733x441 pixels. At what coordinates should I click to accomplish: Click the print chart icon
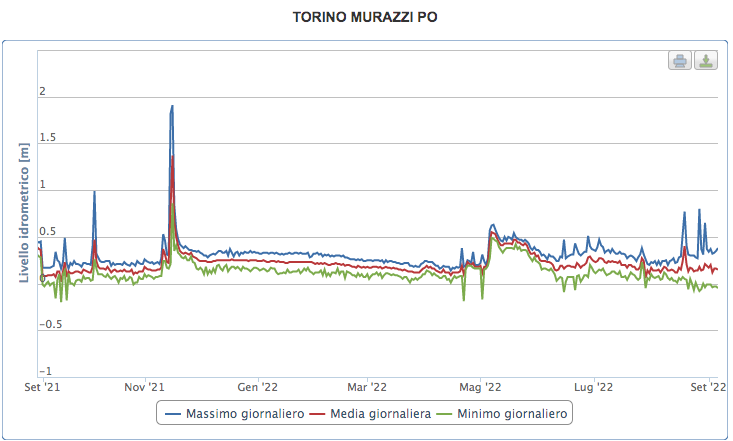pos(680,61)
